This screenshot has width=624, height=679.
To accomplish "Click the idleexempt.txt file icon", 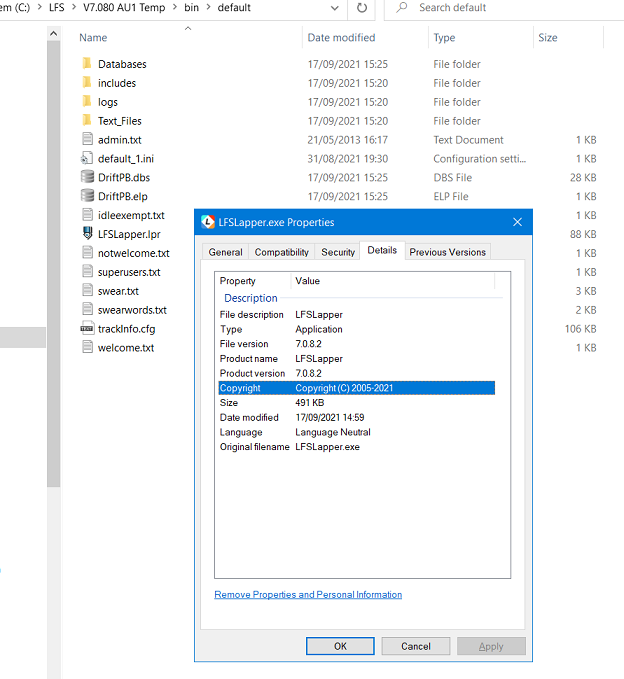I will pyautogui.click(x=87, y=215).
